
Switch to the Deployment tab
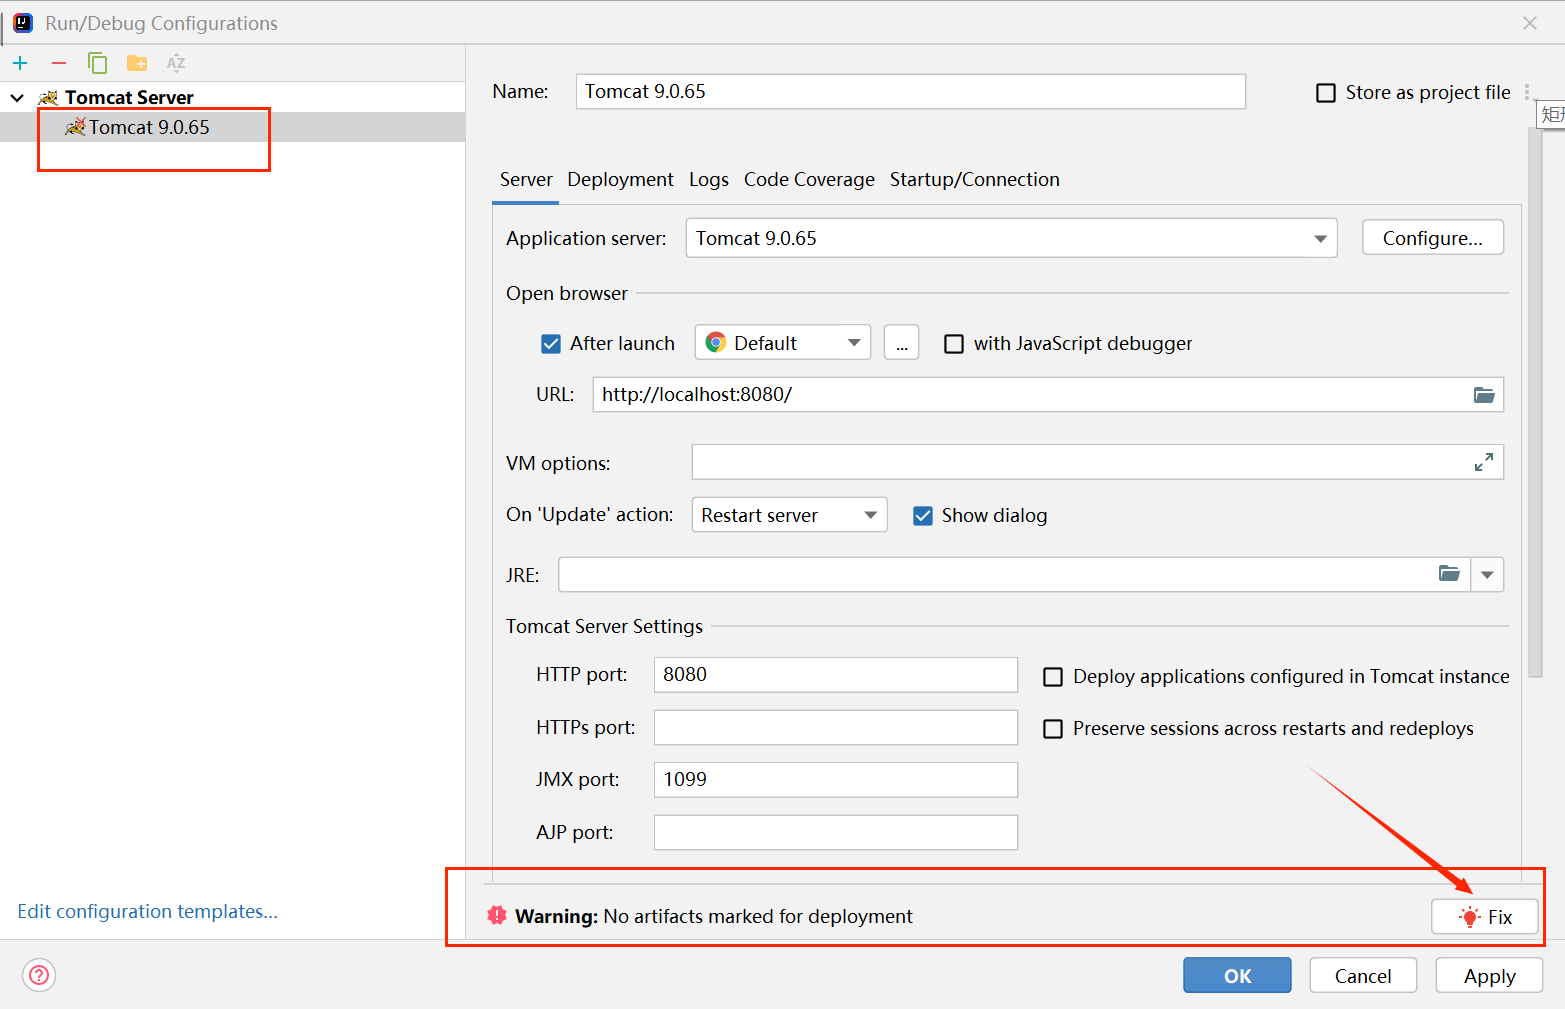click(620, 180)
